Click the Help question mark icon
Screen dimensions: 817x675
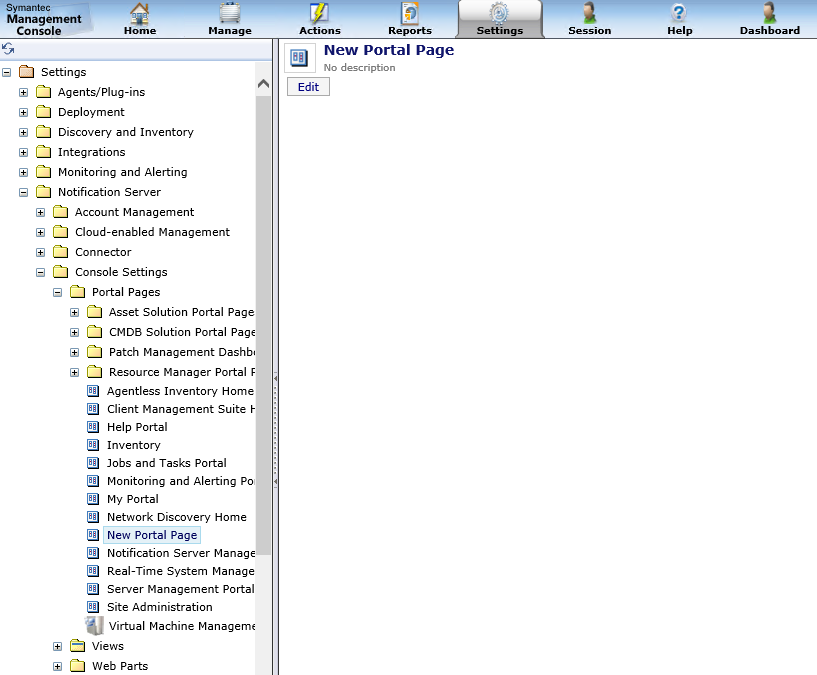point(679,13)
